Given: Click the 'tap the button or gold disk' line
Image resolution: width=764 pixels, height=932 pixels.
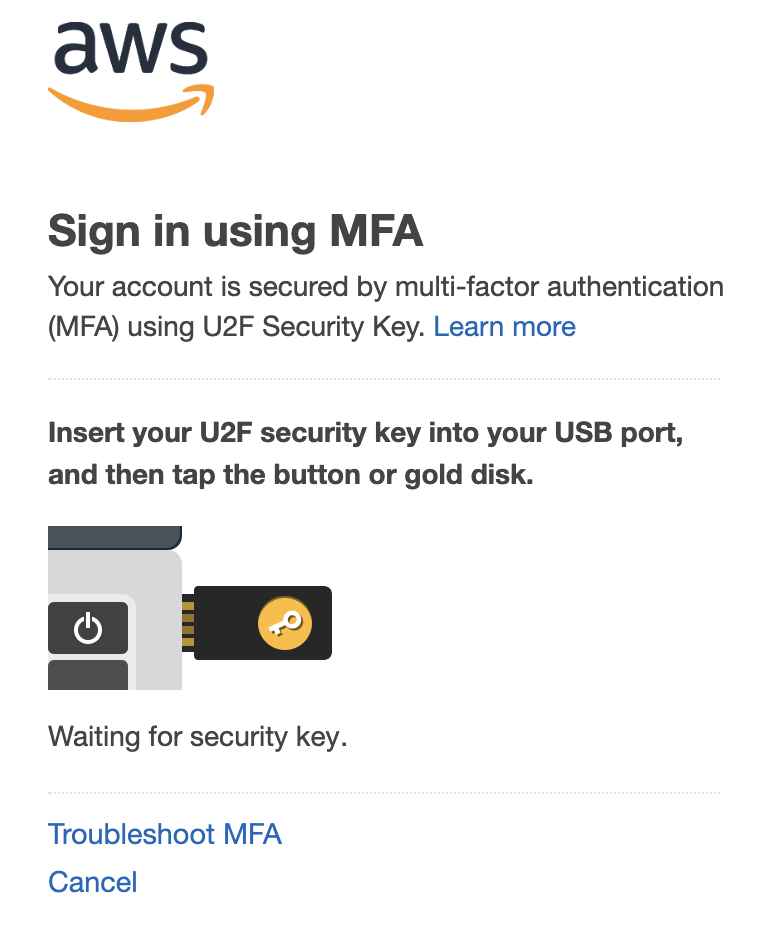Looking at the screenshot, I should click(290, 475).
